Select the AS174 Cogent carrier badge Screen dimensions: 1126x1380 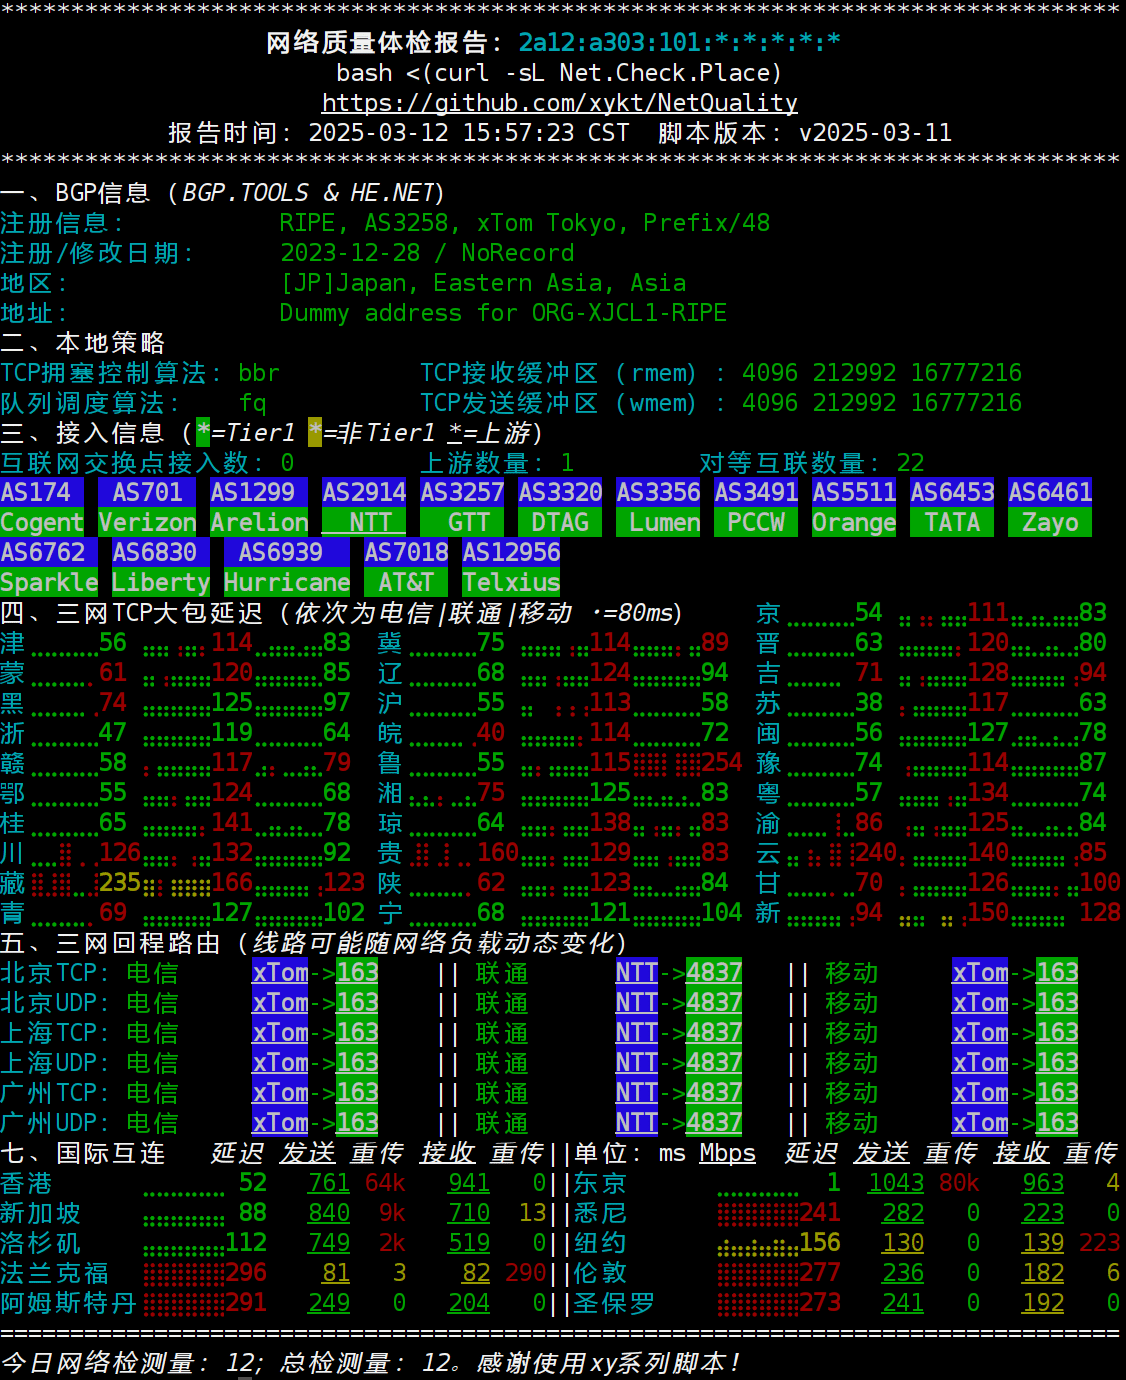pyautogui.click(x=42, y=507)
